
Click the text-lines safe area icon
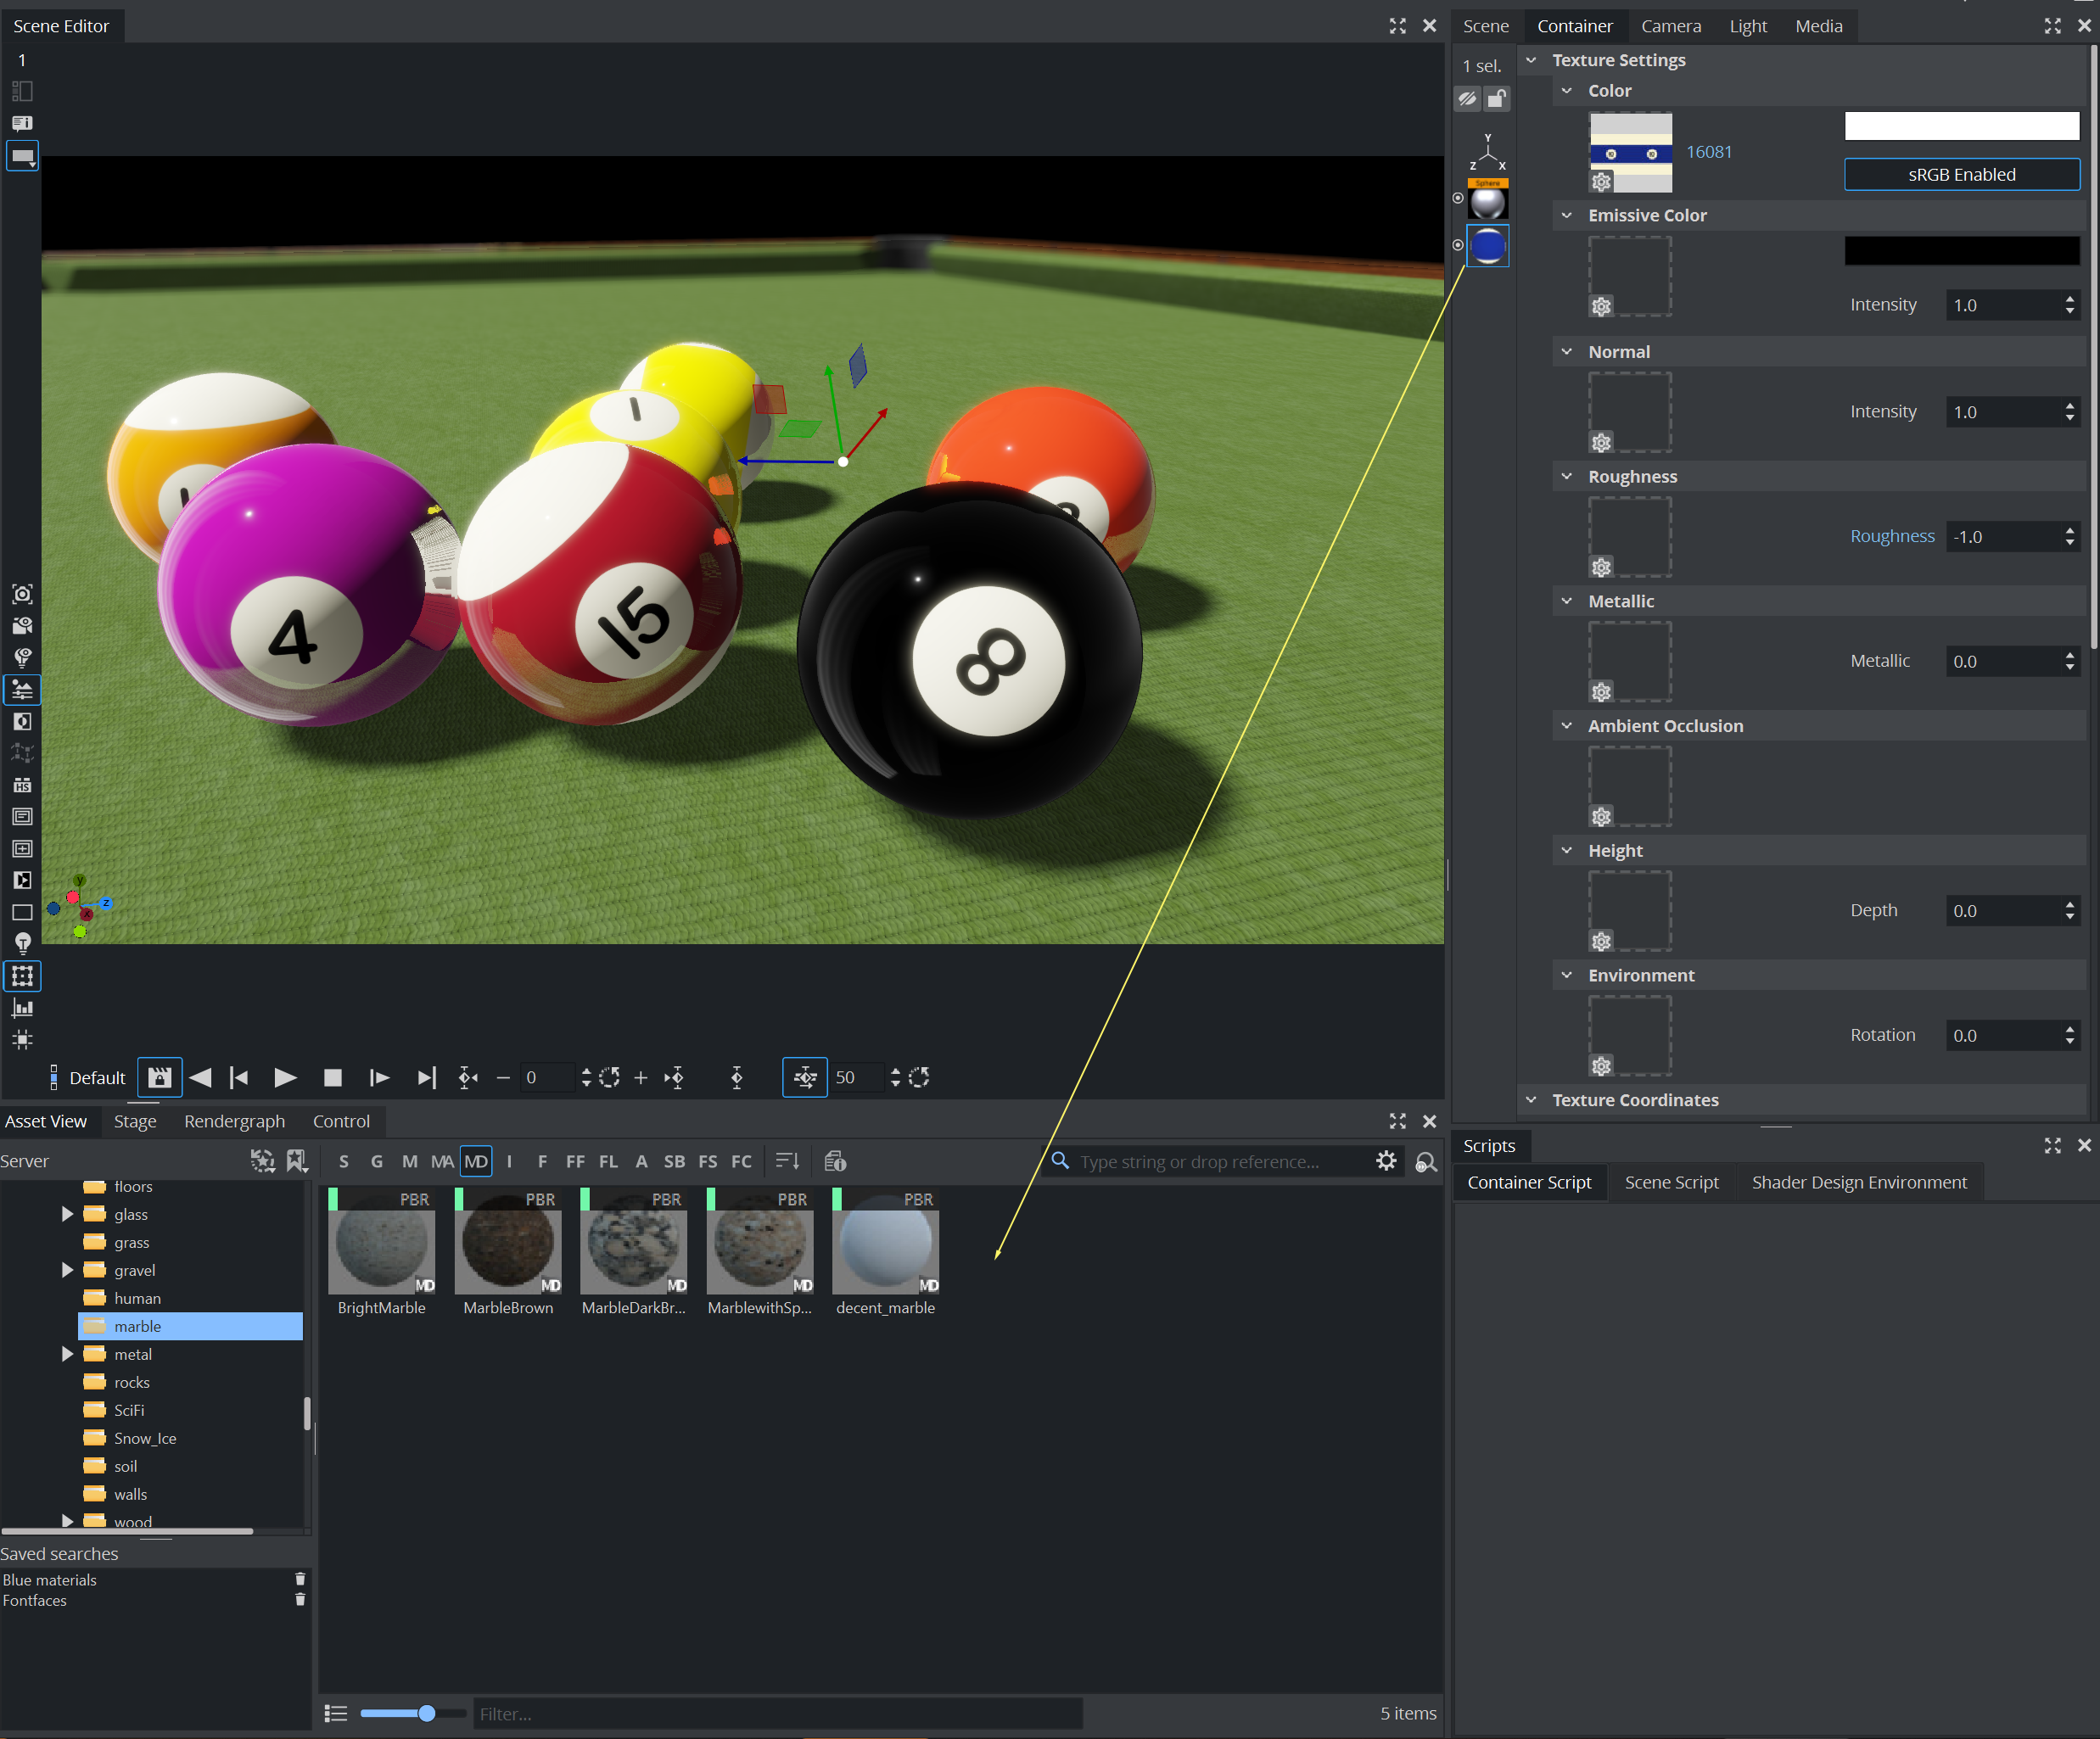point(22,817)
